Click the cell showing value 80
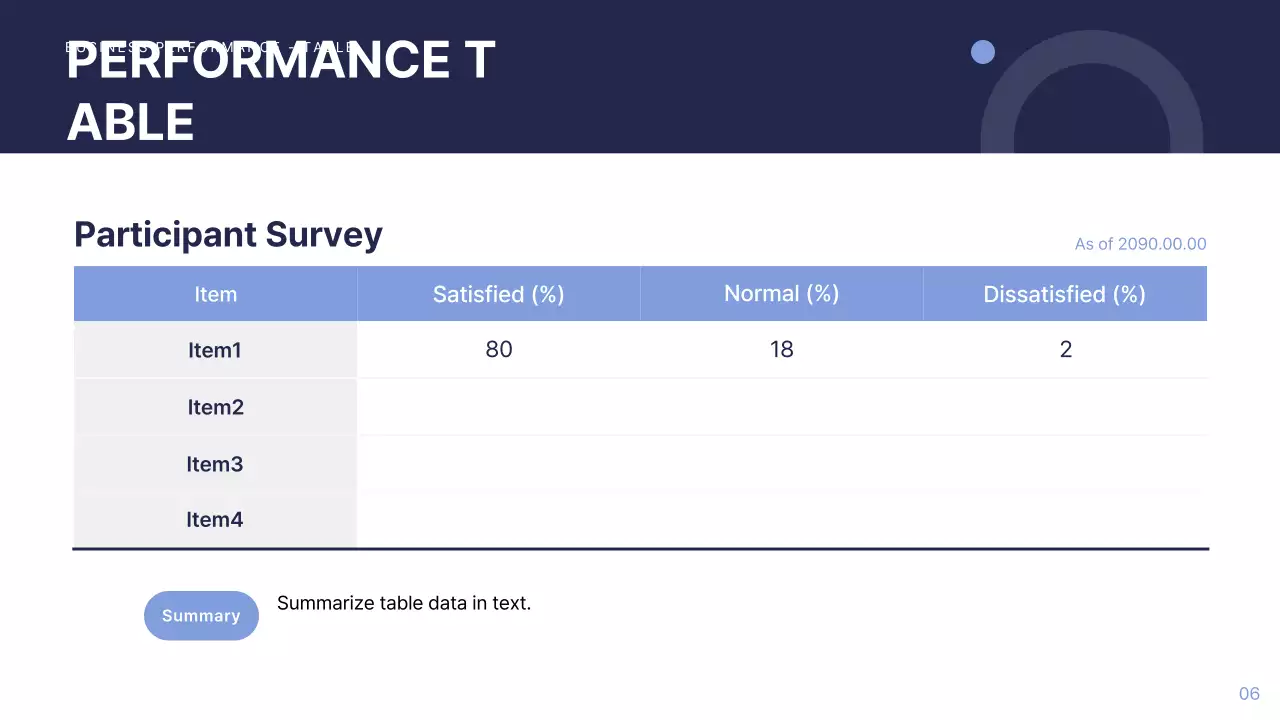Image resolution: width=1280 pixels, height=720 pixels. tap(498, 349)
